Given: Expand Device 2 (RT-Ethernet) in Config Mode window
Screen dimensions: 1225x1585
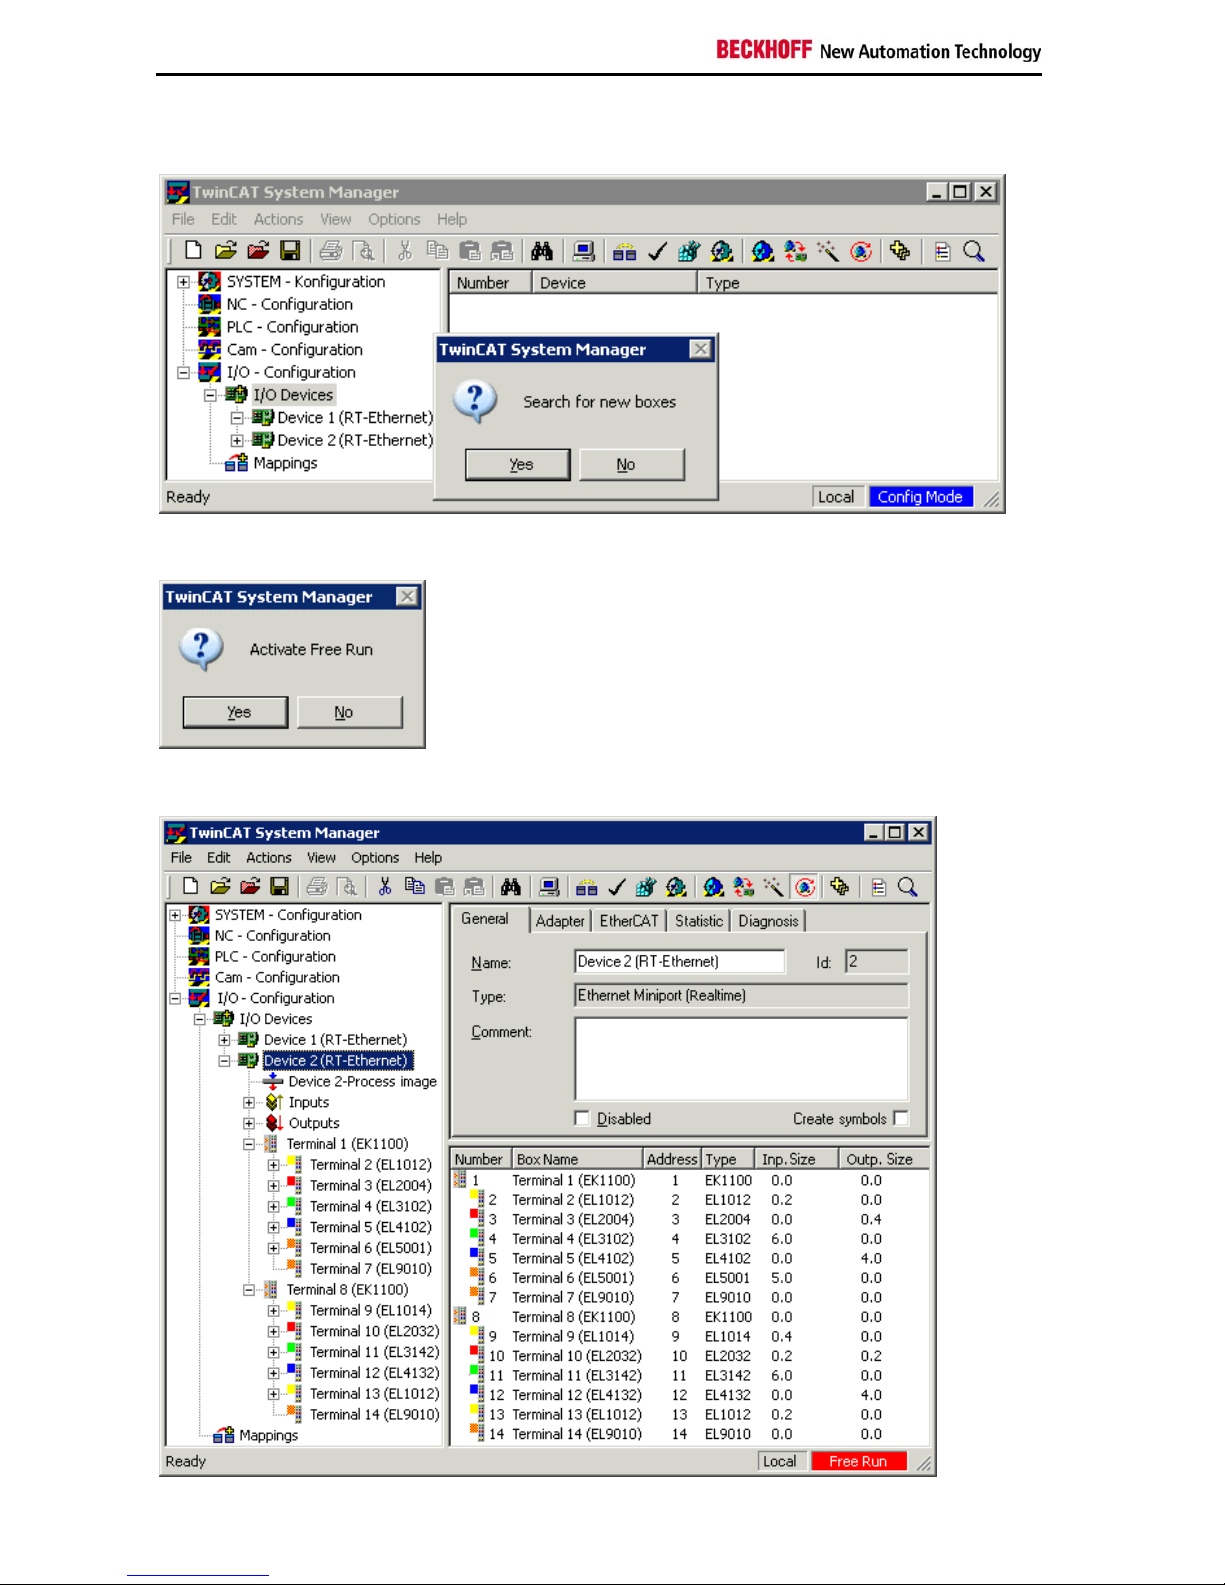Looking at the screenshot, I should (237, 440).
